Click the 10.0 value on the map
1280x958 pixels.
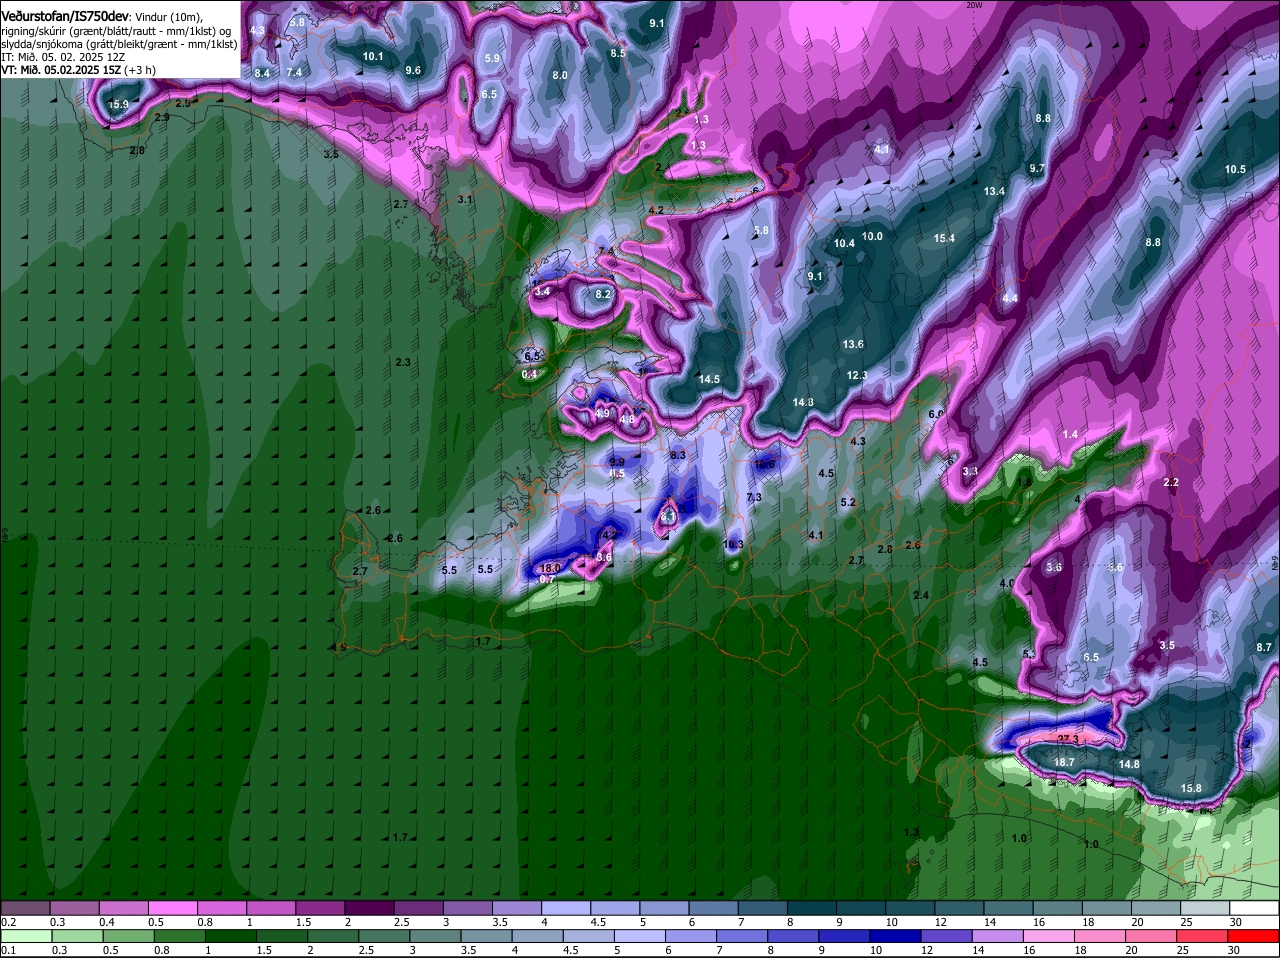[872, 236]
